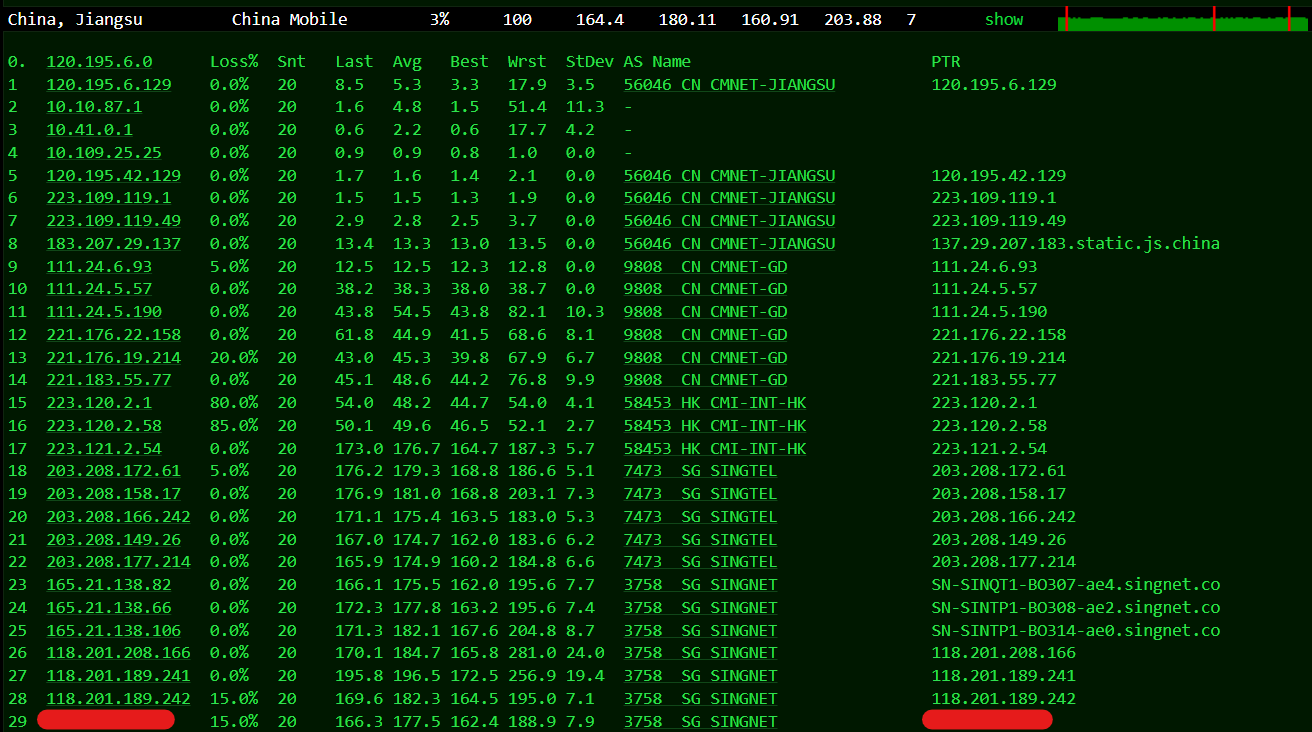Open IP link 183.207.29.137
This screenshot has height=732, width=1312.
[114, 244]
